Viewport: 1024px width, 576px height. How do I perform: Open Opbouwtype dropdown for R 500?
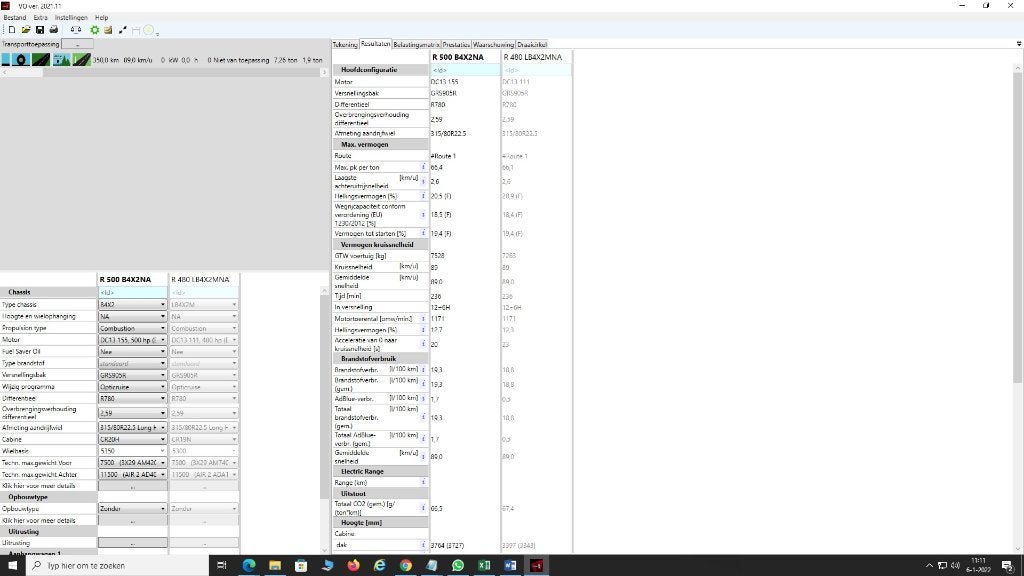tap(133, 508)
